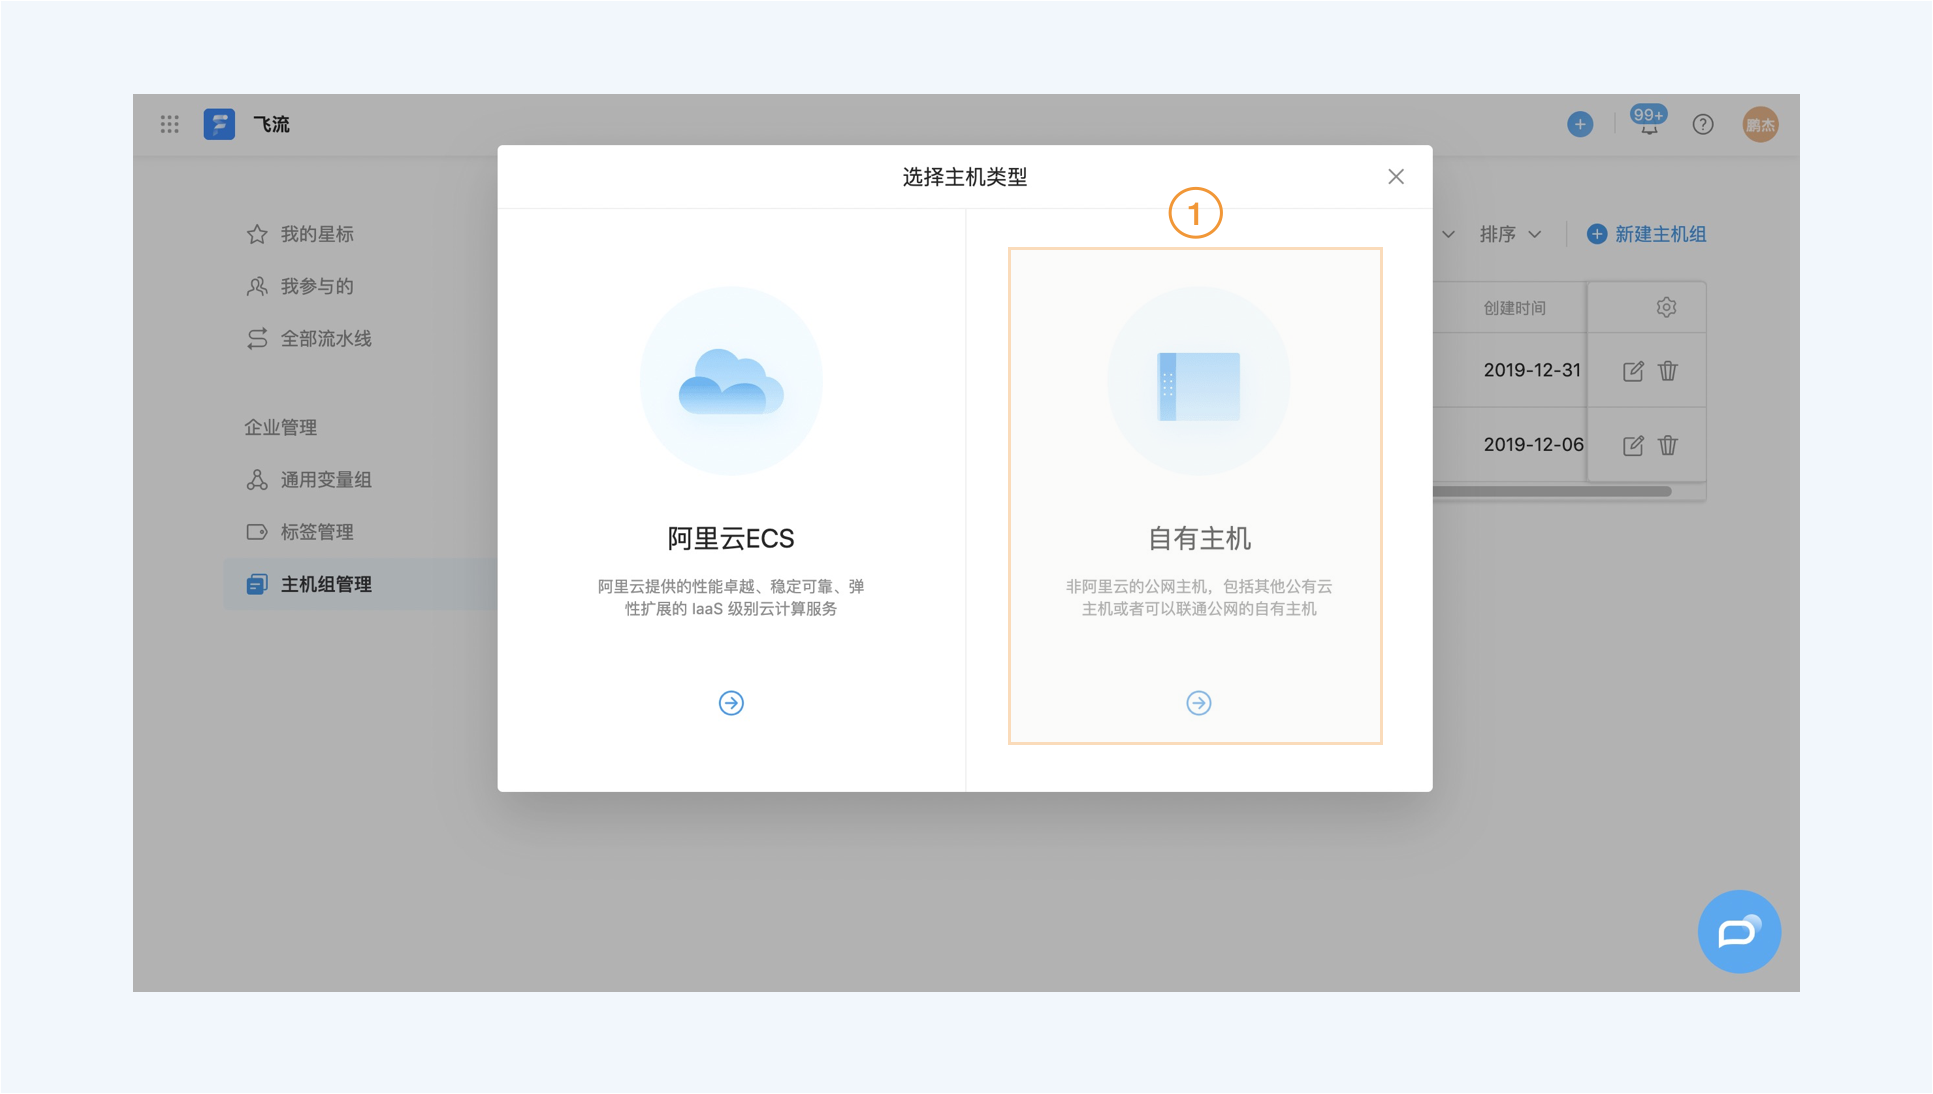
Task: Choose the 自有主机 title
Action: tap(1198, 538)
